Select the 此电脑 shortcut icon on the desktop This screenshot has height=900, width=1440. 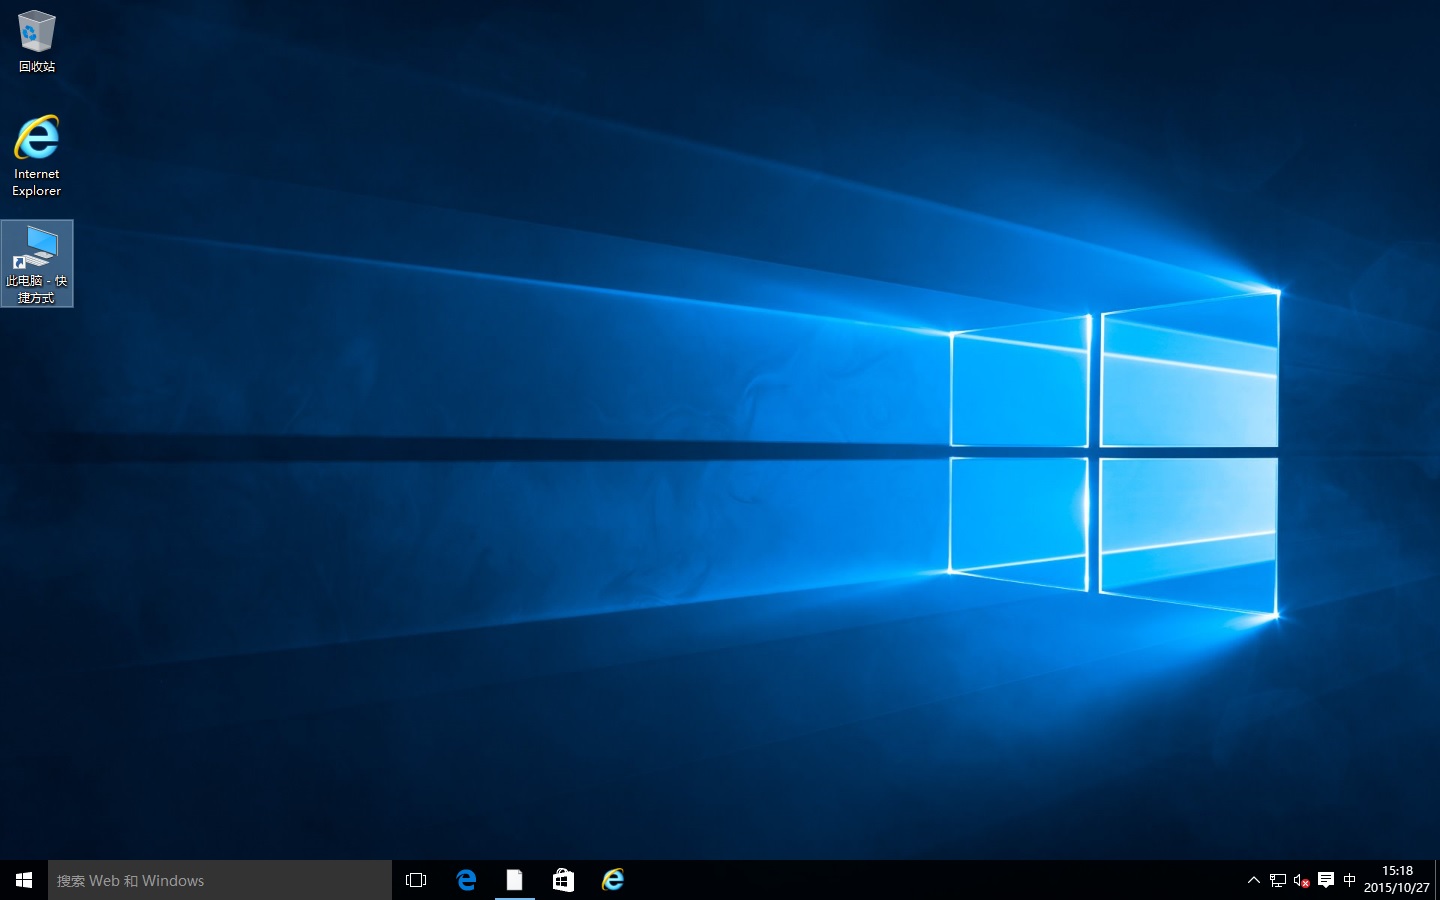pos(37,264)
